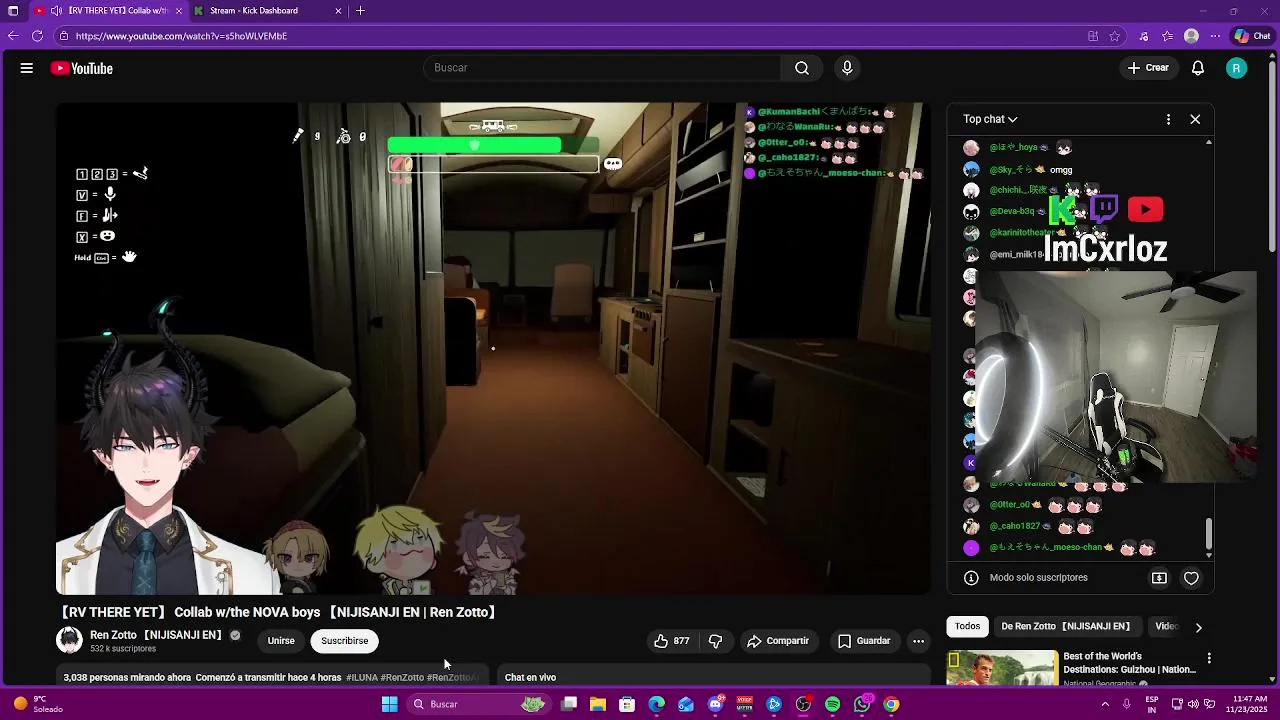Viewport: 1280px width, 720px height.
Task: Expand the Top chat mode dropdown
Action: [x=990, y=119]
